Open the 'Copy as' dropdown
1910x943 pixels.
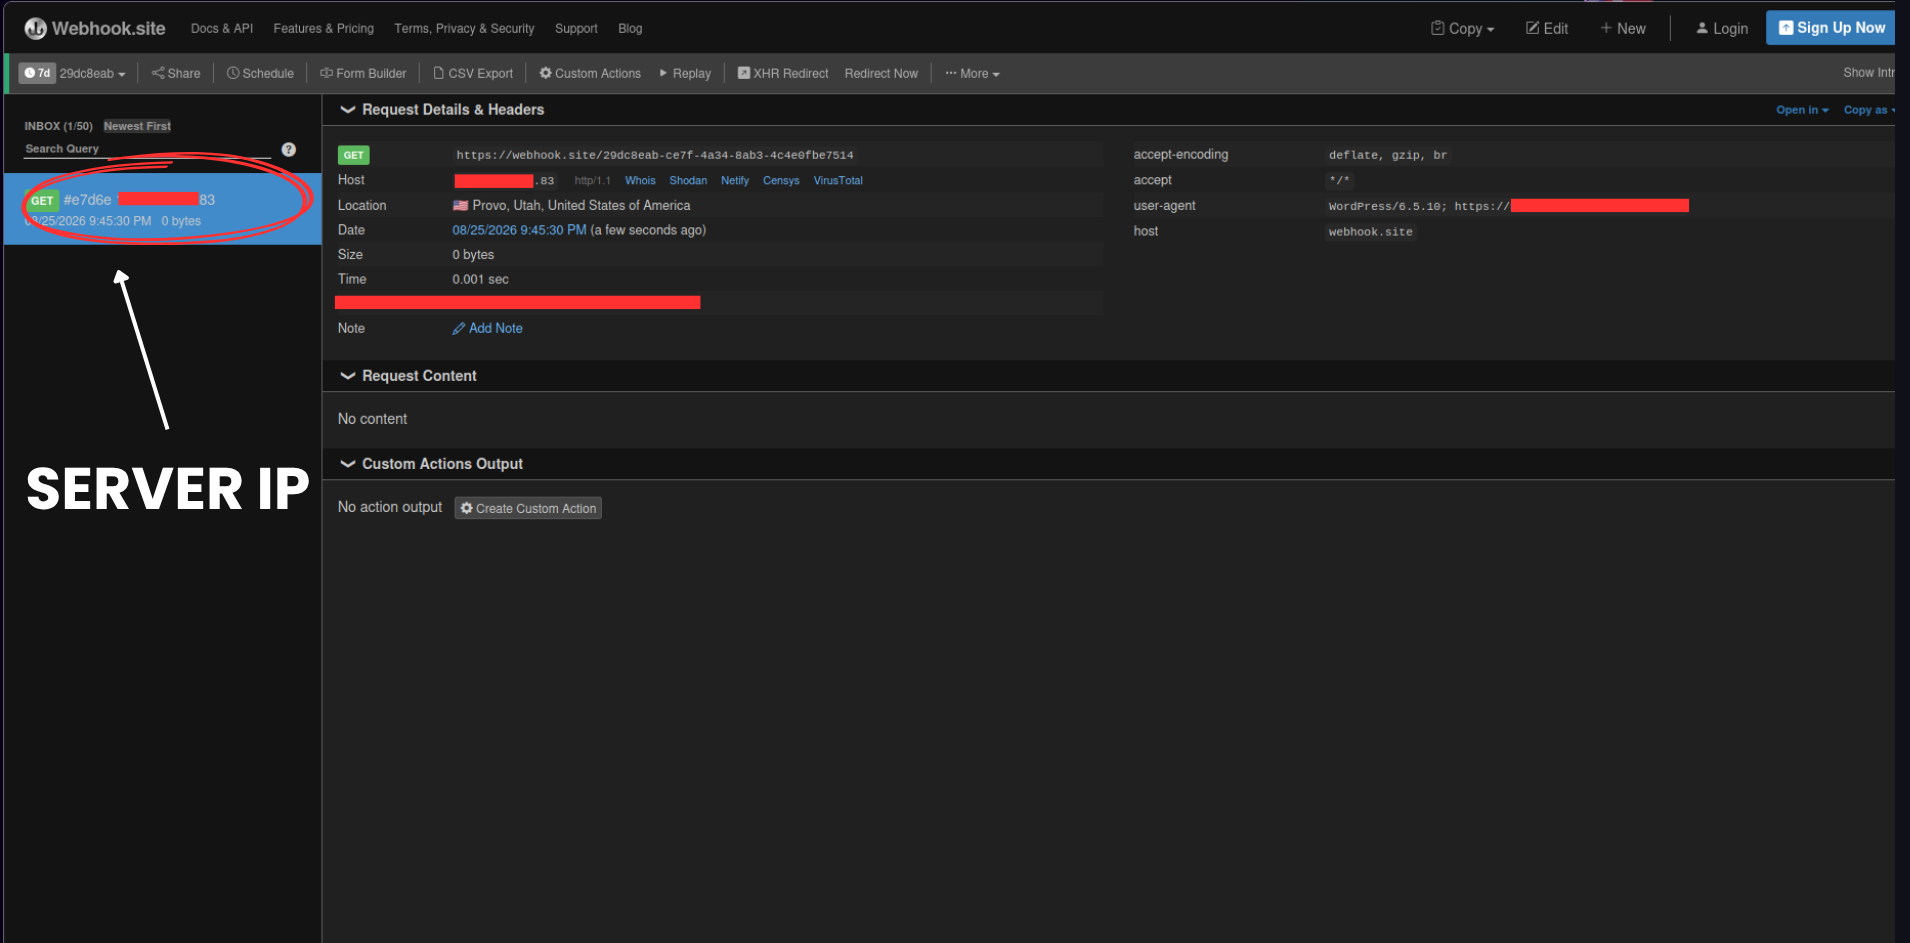click(1869, 110)
